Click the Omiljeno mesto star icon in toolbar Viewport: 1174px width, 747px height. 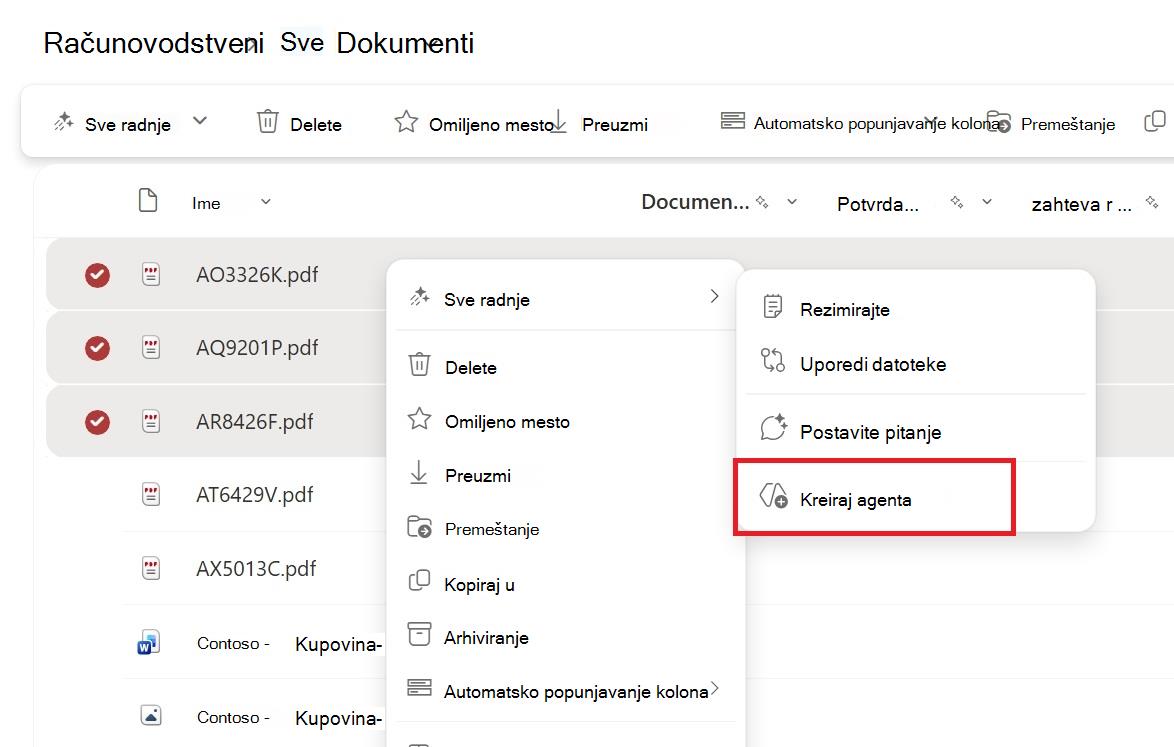tap(406, 121)
